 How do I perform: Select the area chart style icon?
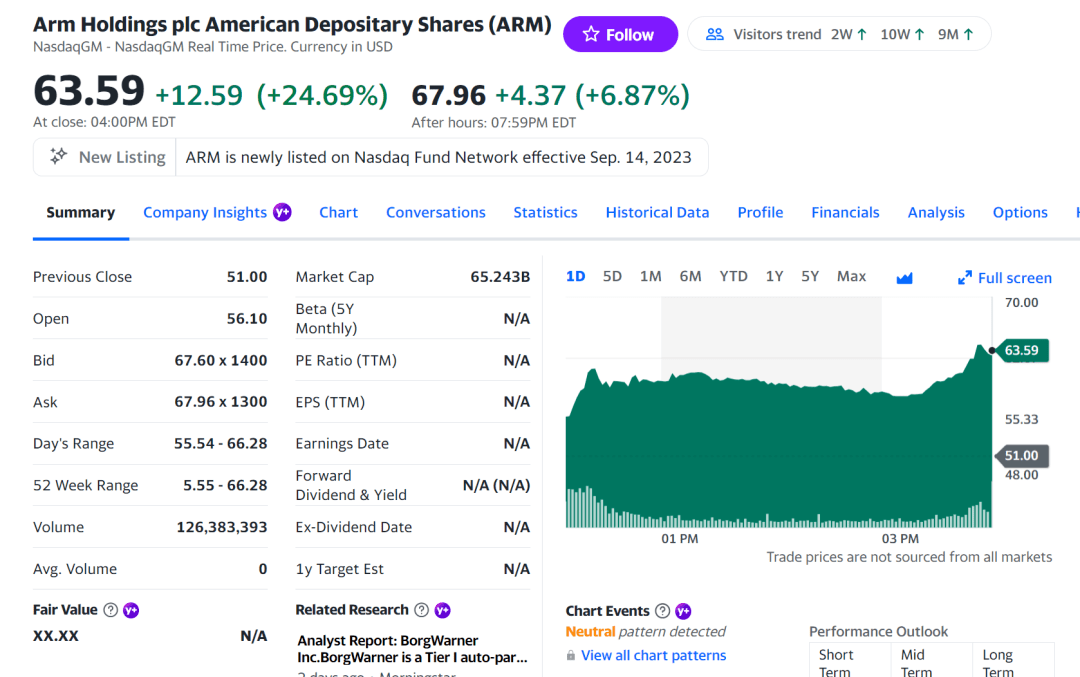(904, 278)
